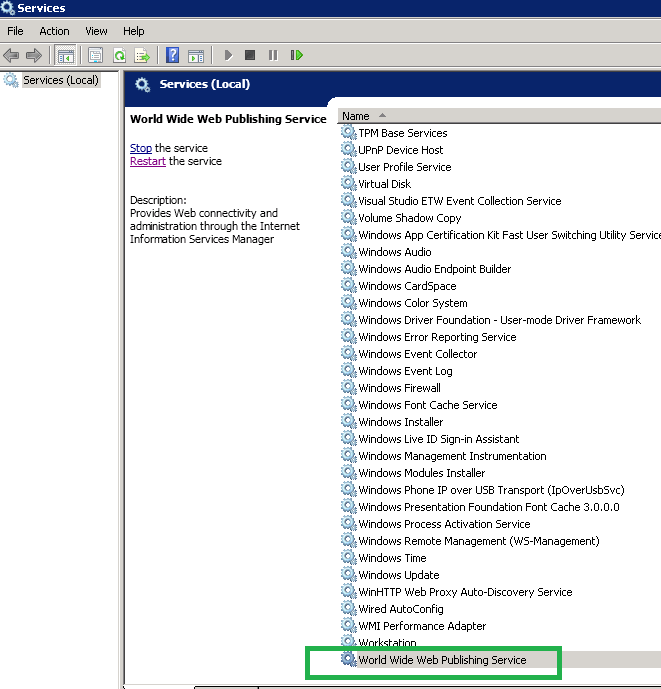The width and height of the screenshot is (661, 689).
Task: Click the Start Service play icon
Action: point(228,55)
